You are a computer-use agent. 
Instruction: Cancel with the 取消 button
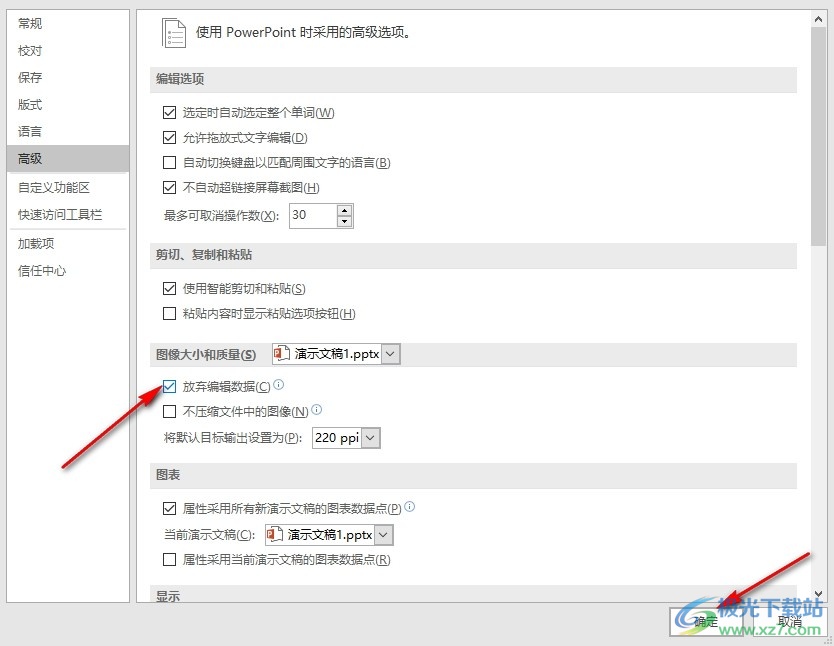(x=789, y=621)
